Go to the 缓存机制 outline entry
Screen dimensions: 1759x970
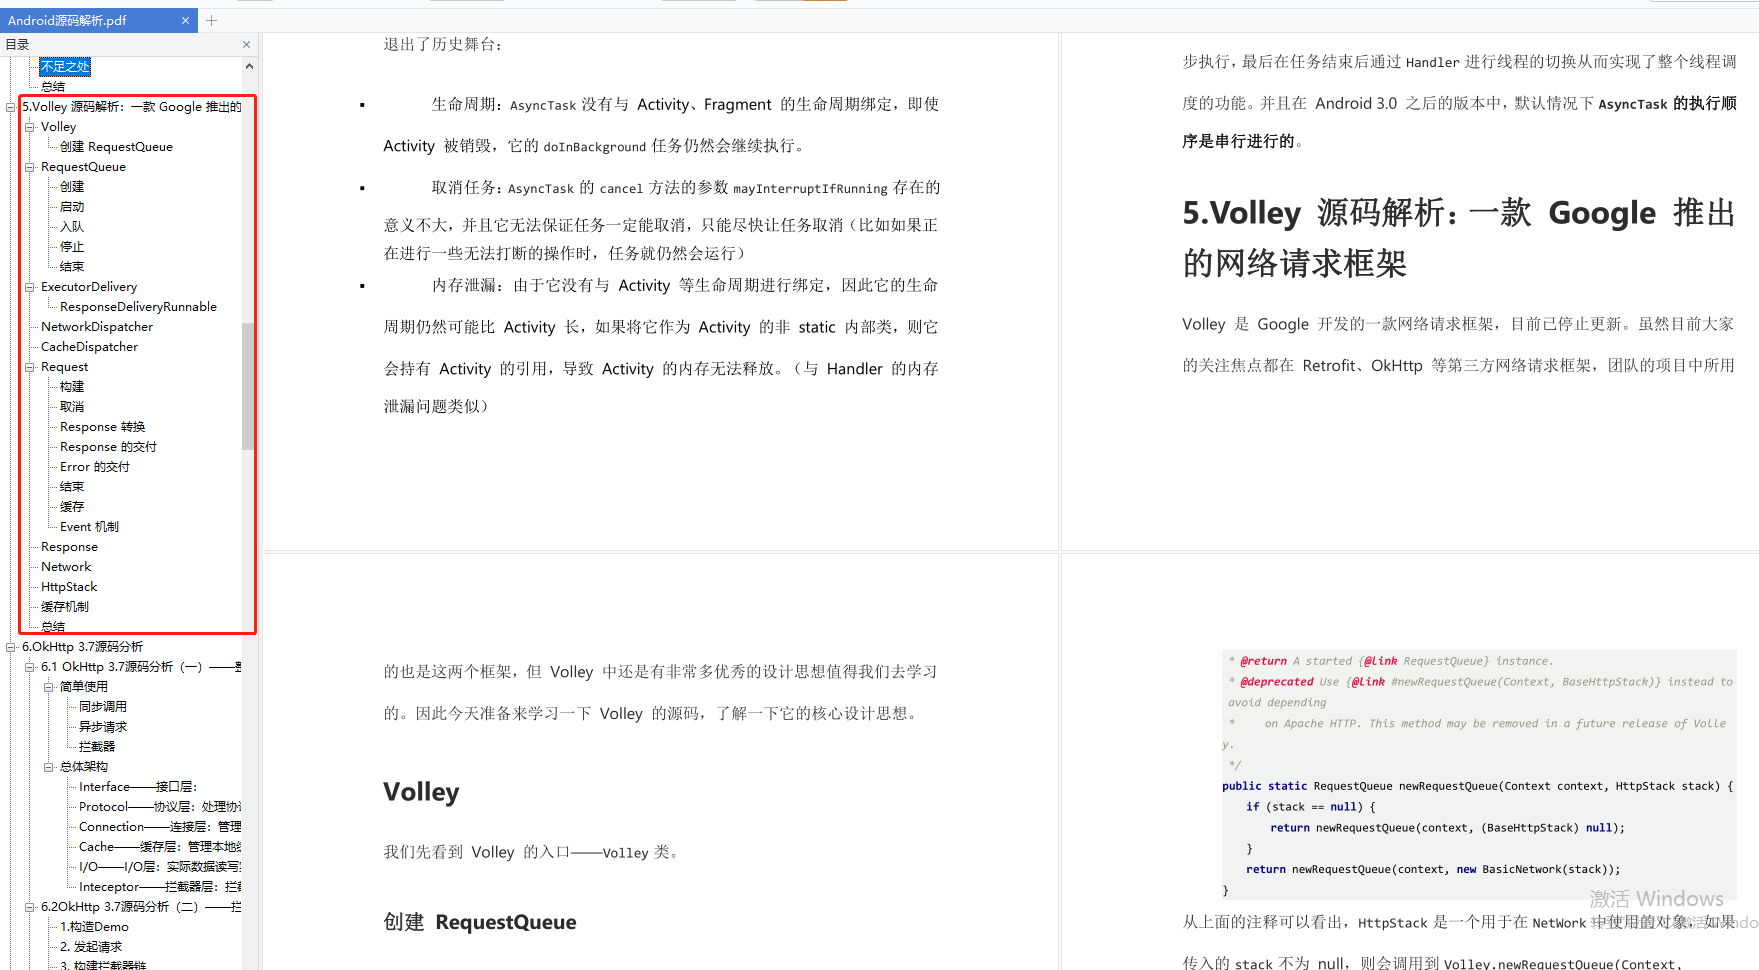(65, 607)
